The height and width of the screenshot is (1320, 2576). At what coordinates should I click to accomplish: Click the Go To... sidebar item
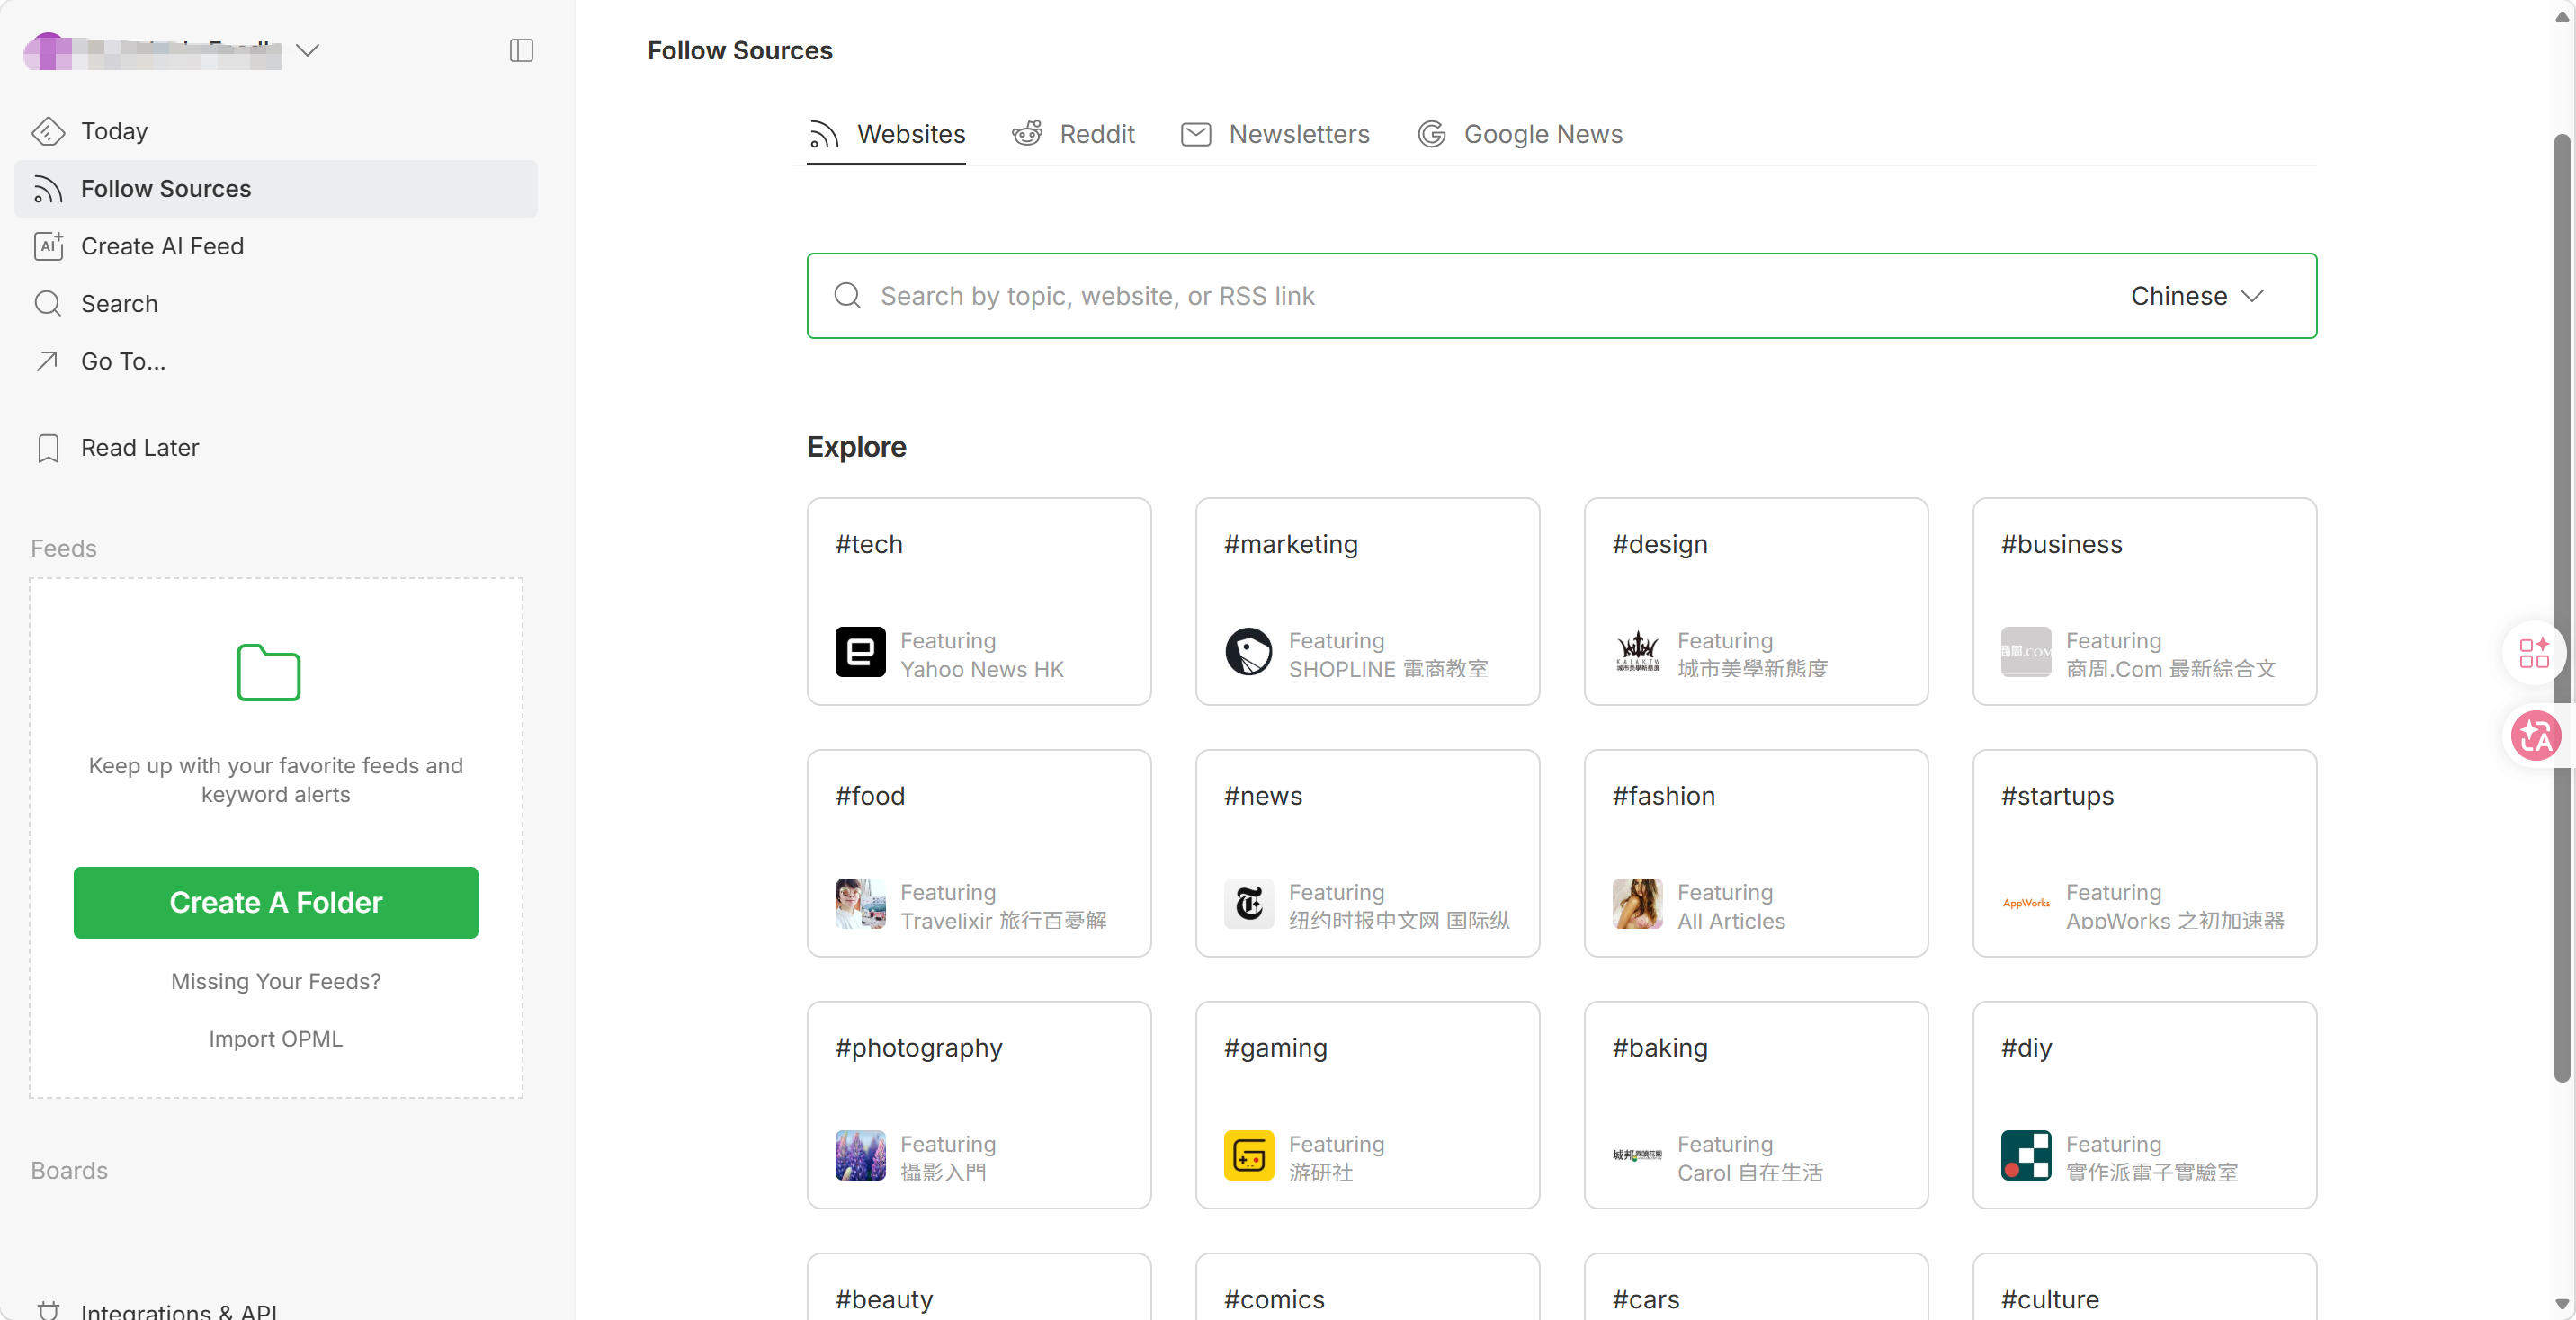click(x=276, y=361)
